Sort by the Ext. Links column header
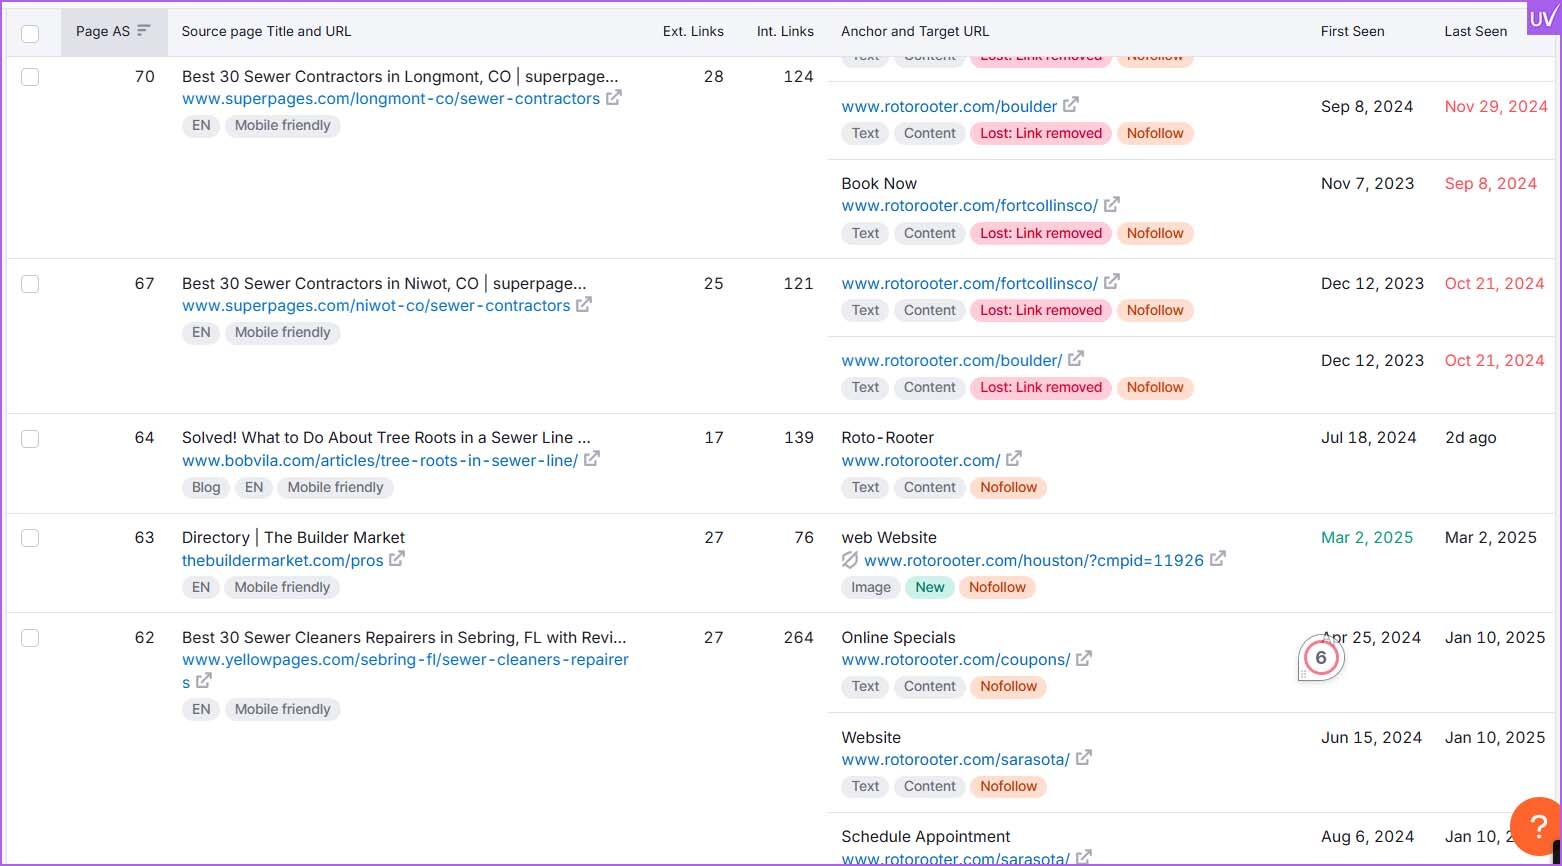 pyautogui.click(x=693, y=31)
